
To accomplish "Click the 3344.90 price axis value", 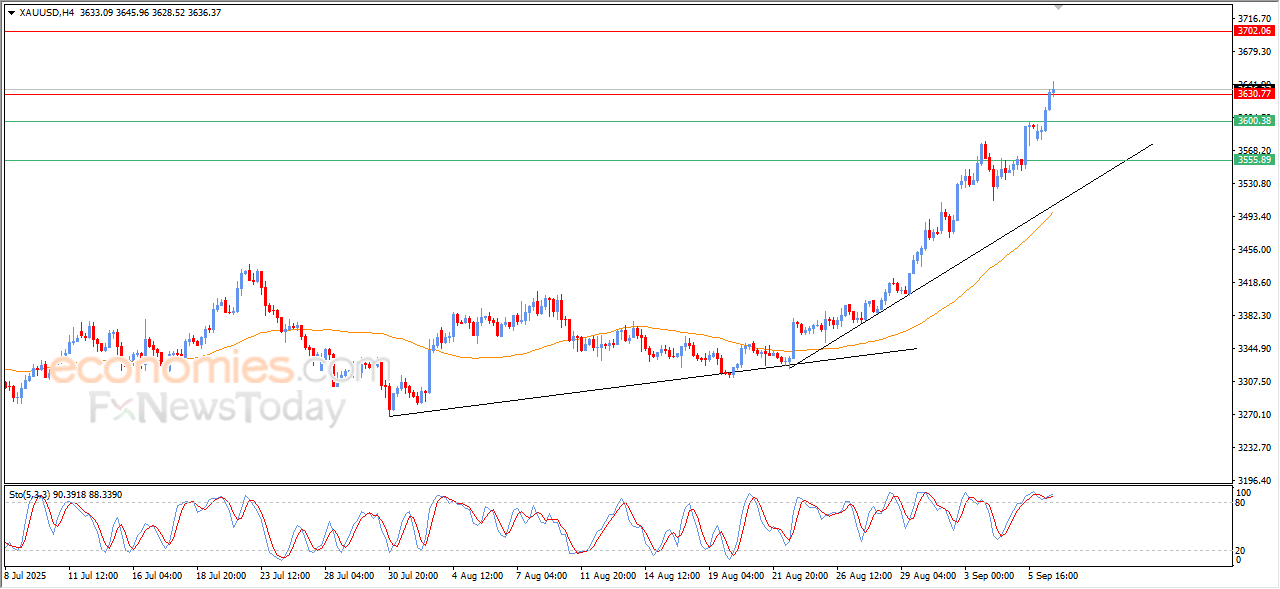I will pos(1254,349).
